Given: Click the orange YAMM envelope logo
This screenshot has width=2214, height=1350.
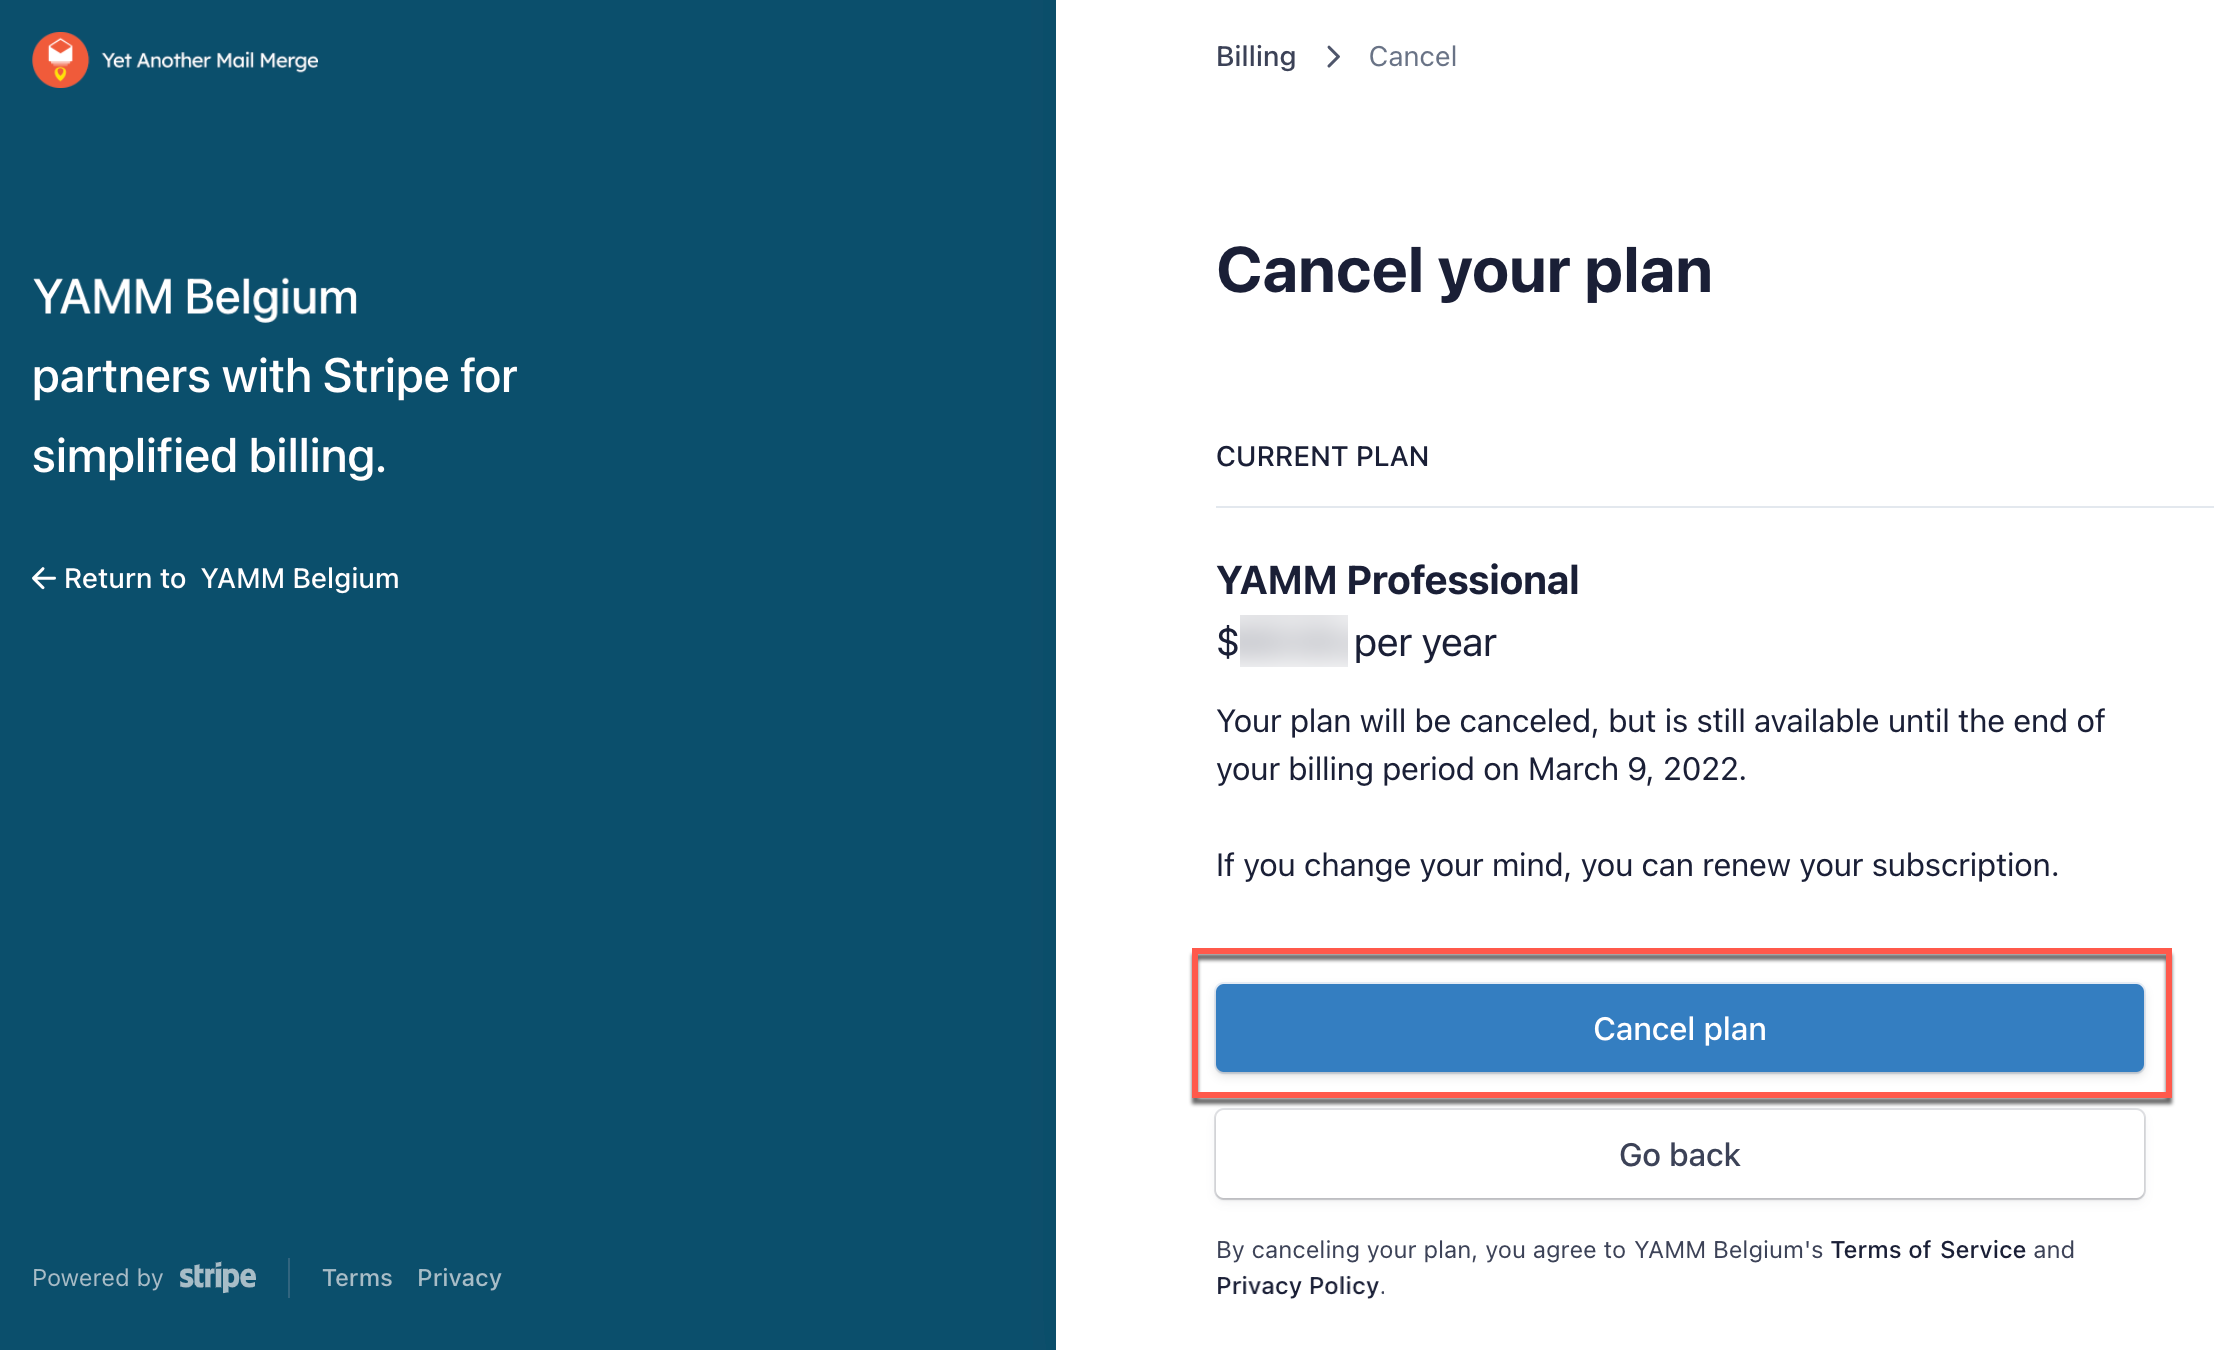Looking at the screenshot, I should pos(60,60).
